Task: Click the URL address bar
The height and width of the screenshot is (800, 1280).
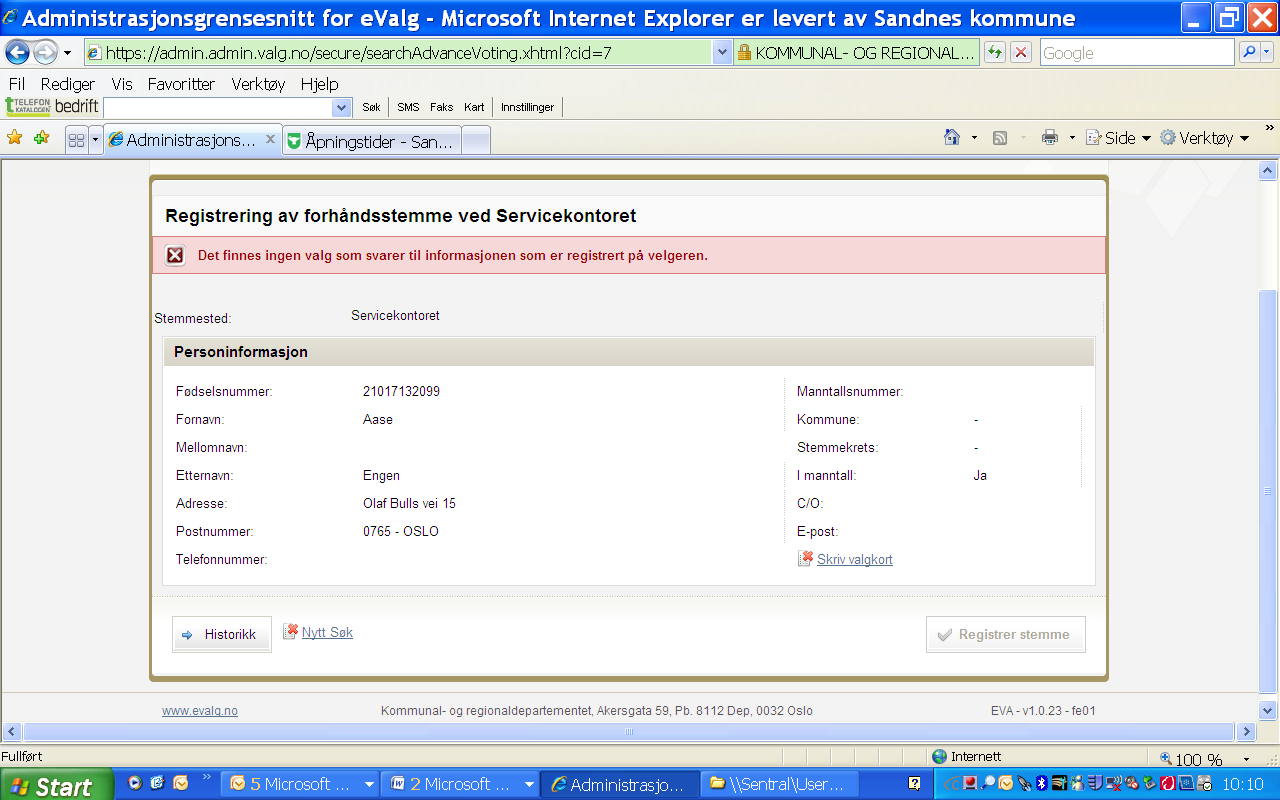Action: [x=398, y=53]
